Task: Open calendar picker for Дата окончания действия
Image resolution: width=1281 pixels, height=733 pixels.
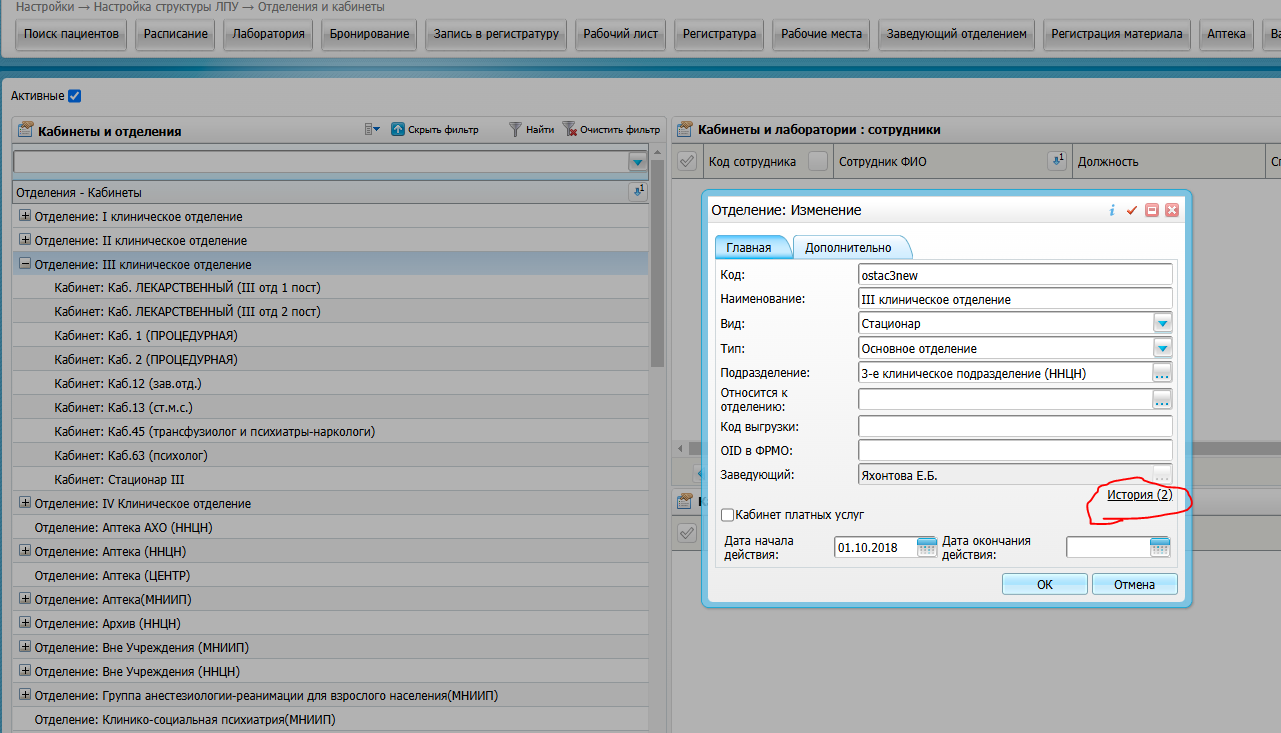Action: click(x=1159, y=547)
